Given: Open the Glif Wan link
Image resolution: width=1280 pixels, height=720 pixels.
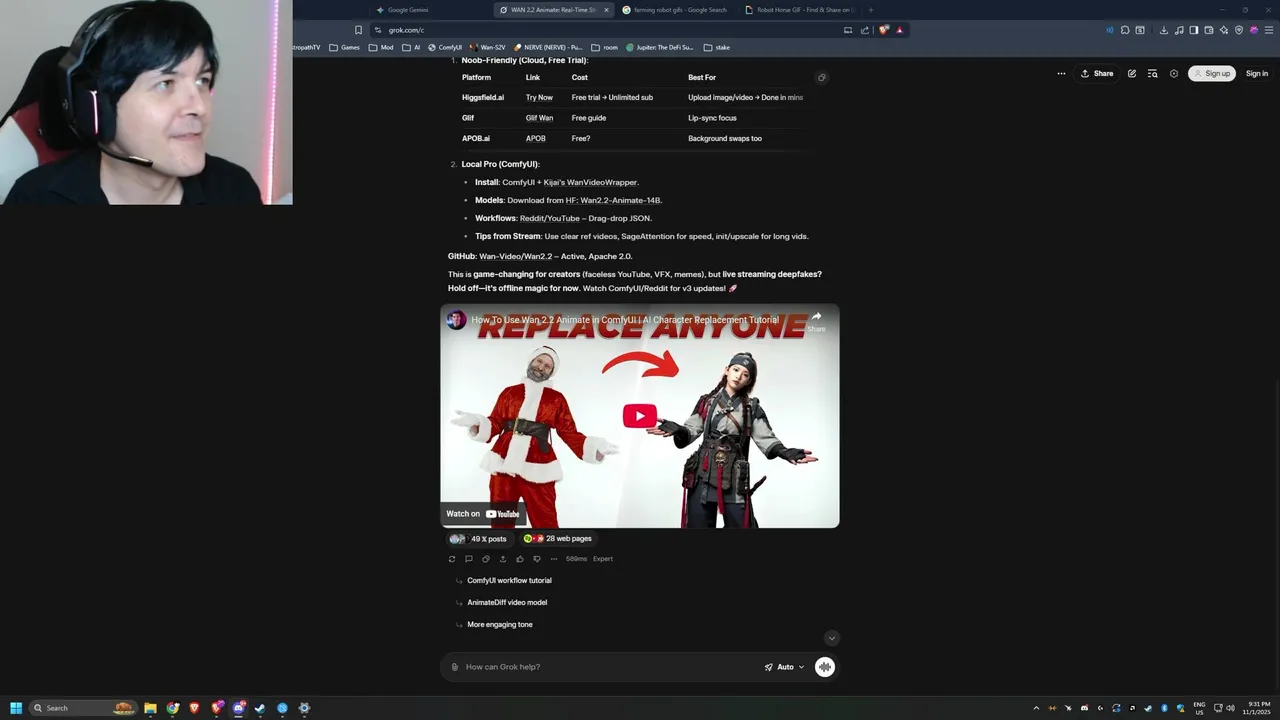Looking at the screenshot, I should 539,118.
